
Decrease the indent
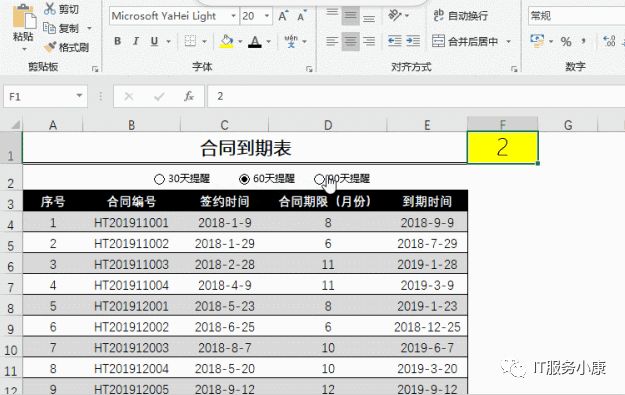(x=395, y=41)
